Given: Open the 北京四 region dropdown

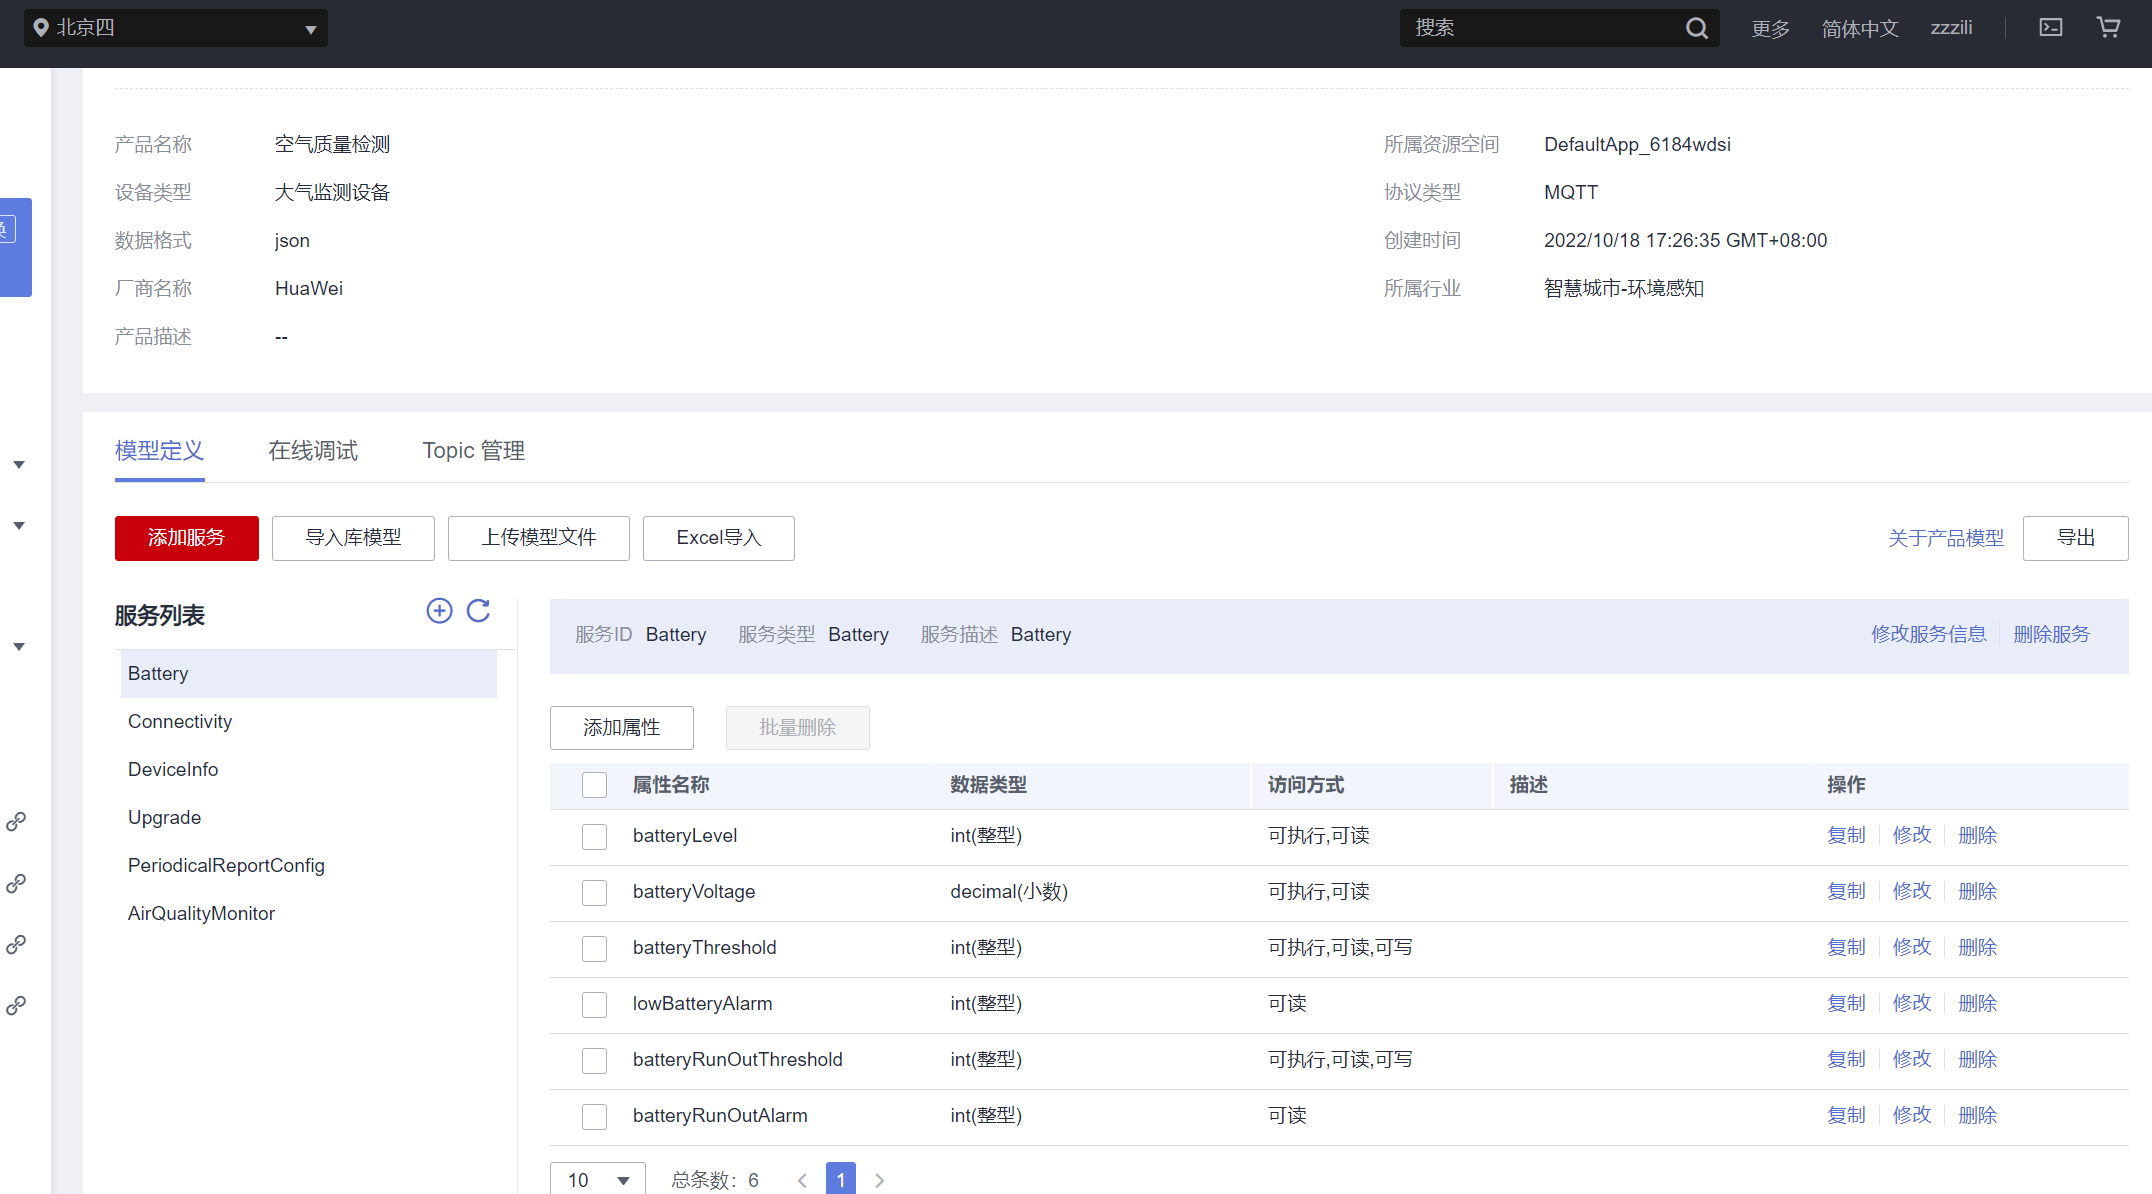Looking at the screenshot, I should click(176, 28).
